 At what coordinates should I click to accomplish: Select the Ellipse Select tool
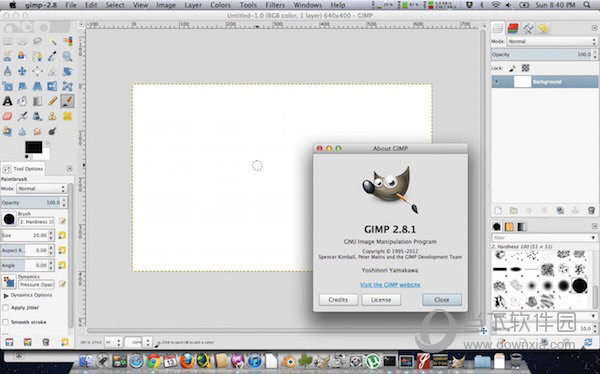[22, 41]
